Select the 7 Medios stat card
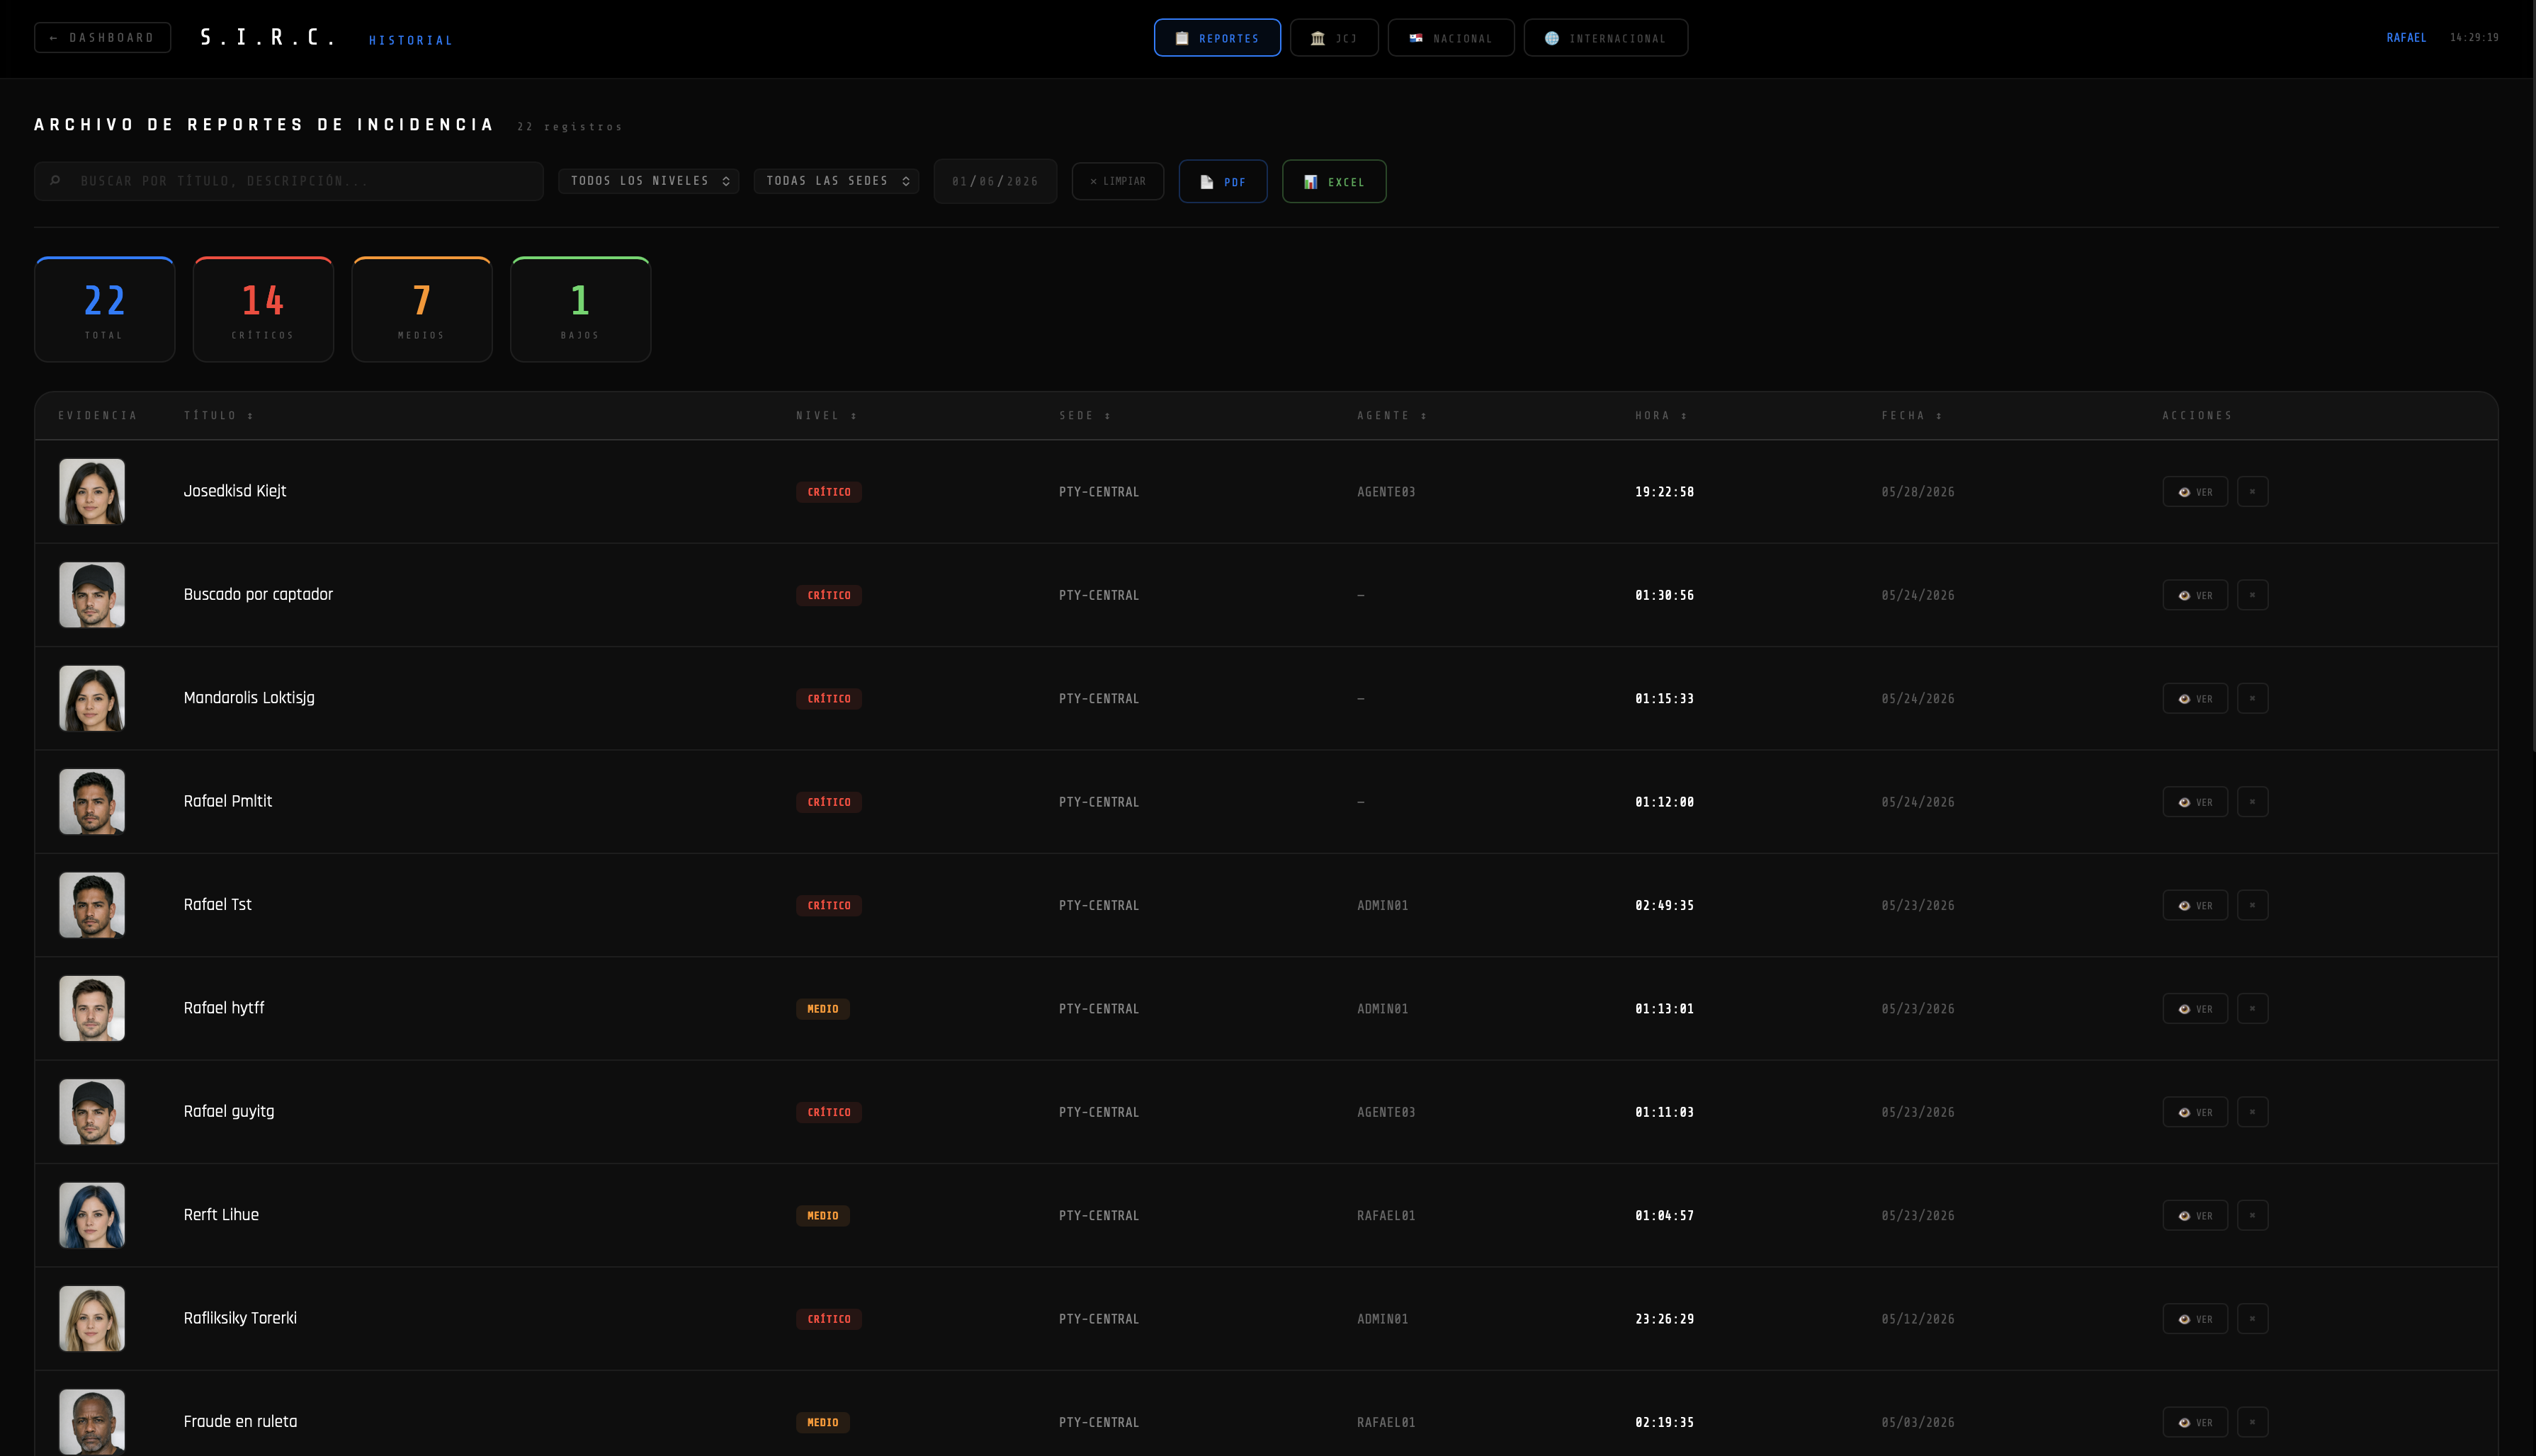This screenshot has width=2536, height=1456. [422, 309]
